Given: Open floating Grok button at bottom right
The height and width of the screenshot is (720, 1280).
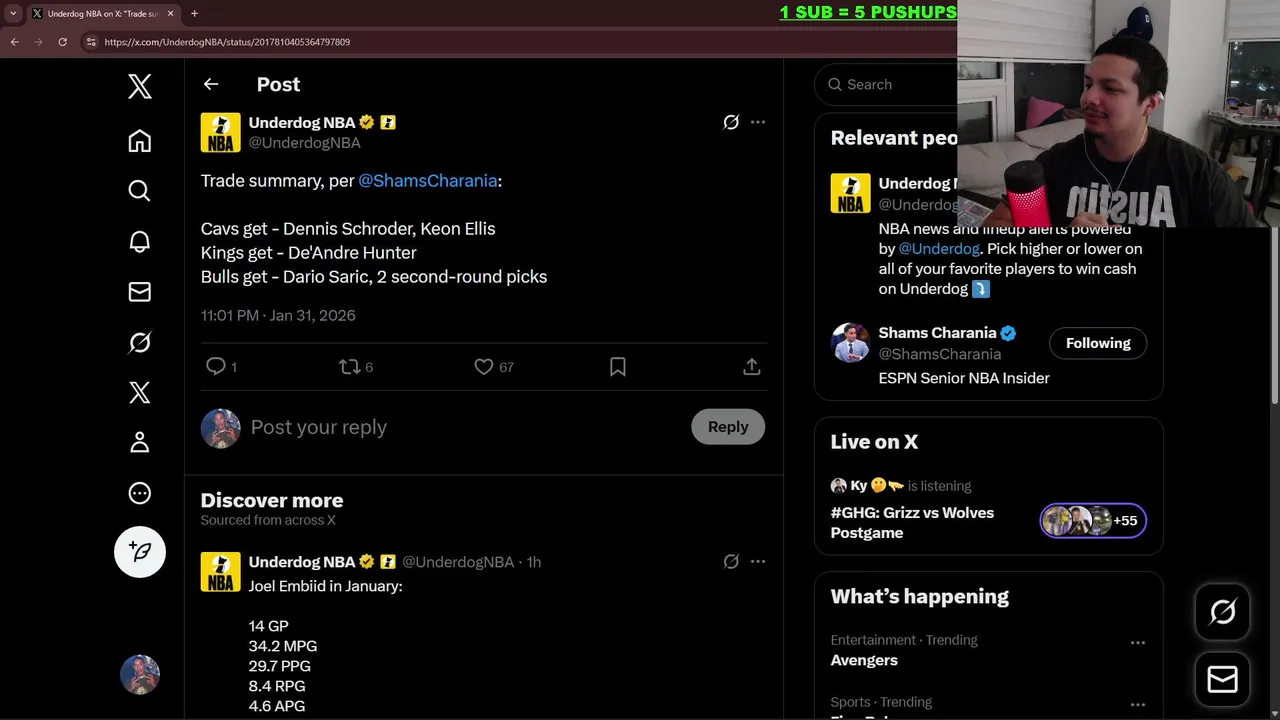Looking at the screenshot, I should pos(1223,612).
